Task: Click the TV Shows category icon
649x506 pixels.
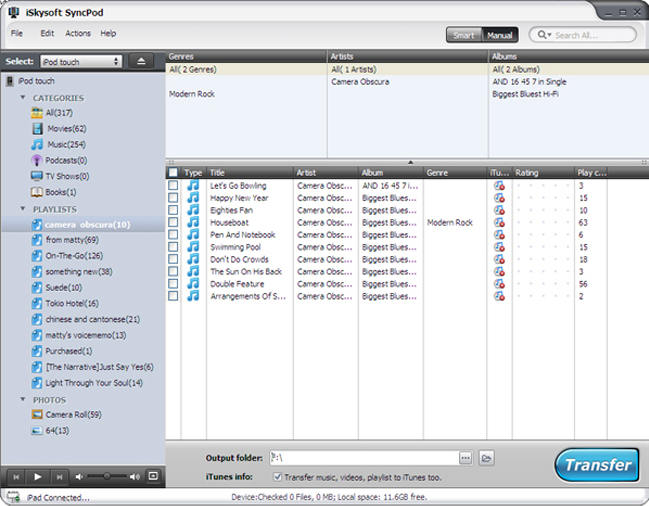Action: click(x=37, y=176)
